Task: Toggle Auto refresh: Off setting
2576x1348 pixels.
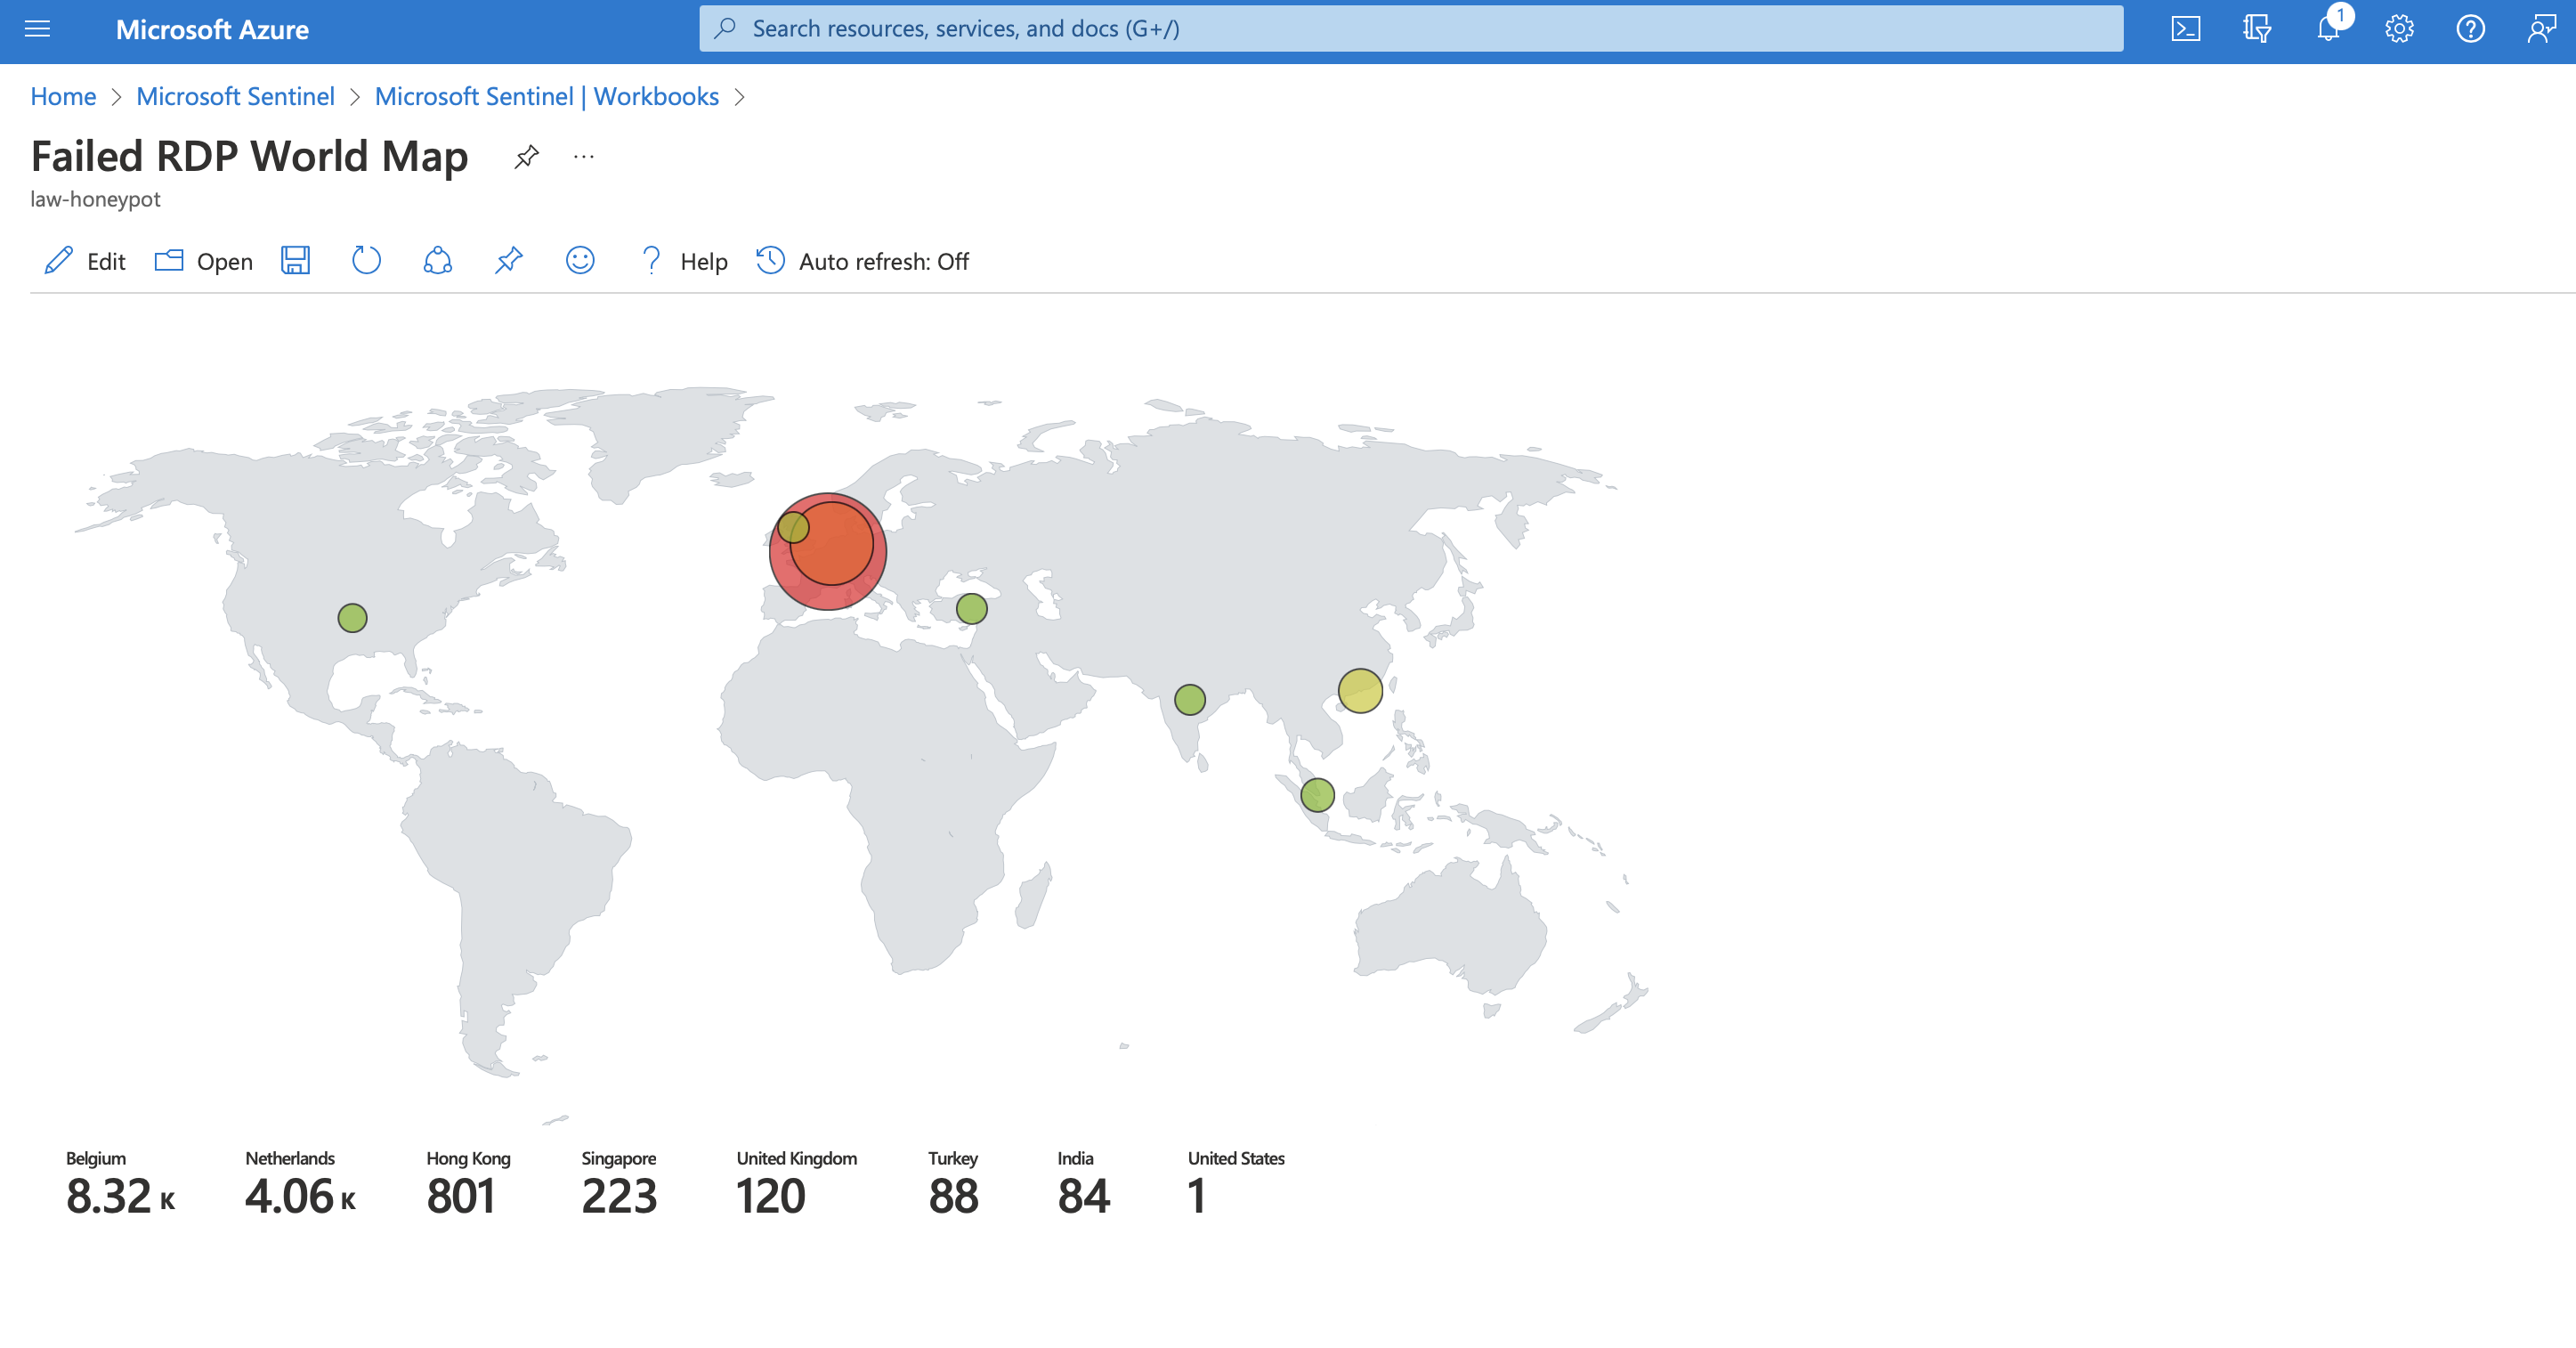Action: (862, 261)
